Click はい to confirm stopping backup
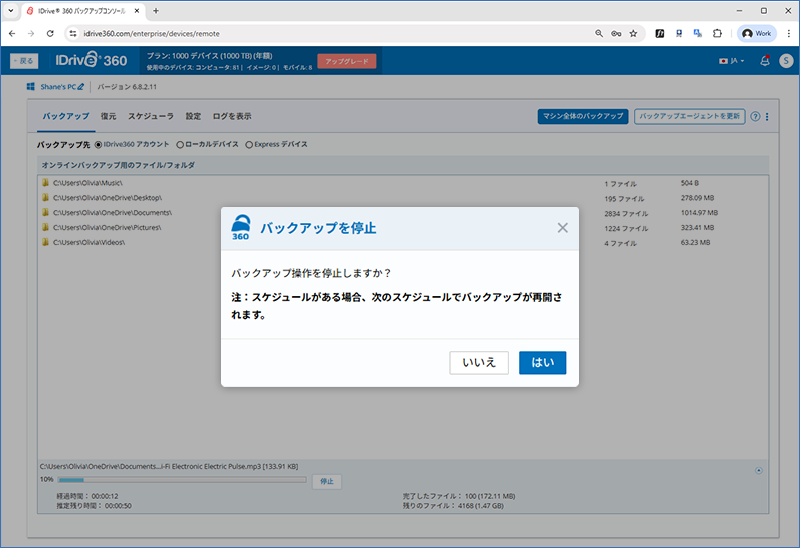 [x=542, y=362]
